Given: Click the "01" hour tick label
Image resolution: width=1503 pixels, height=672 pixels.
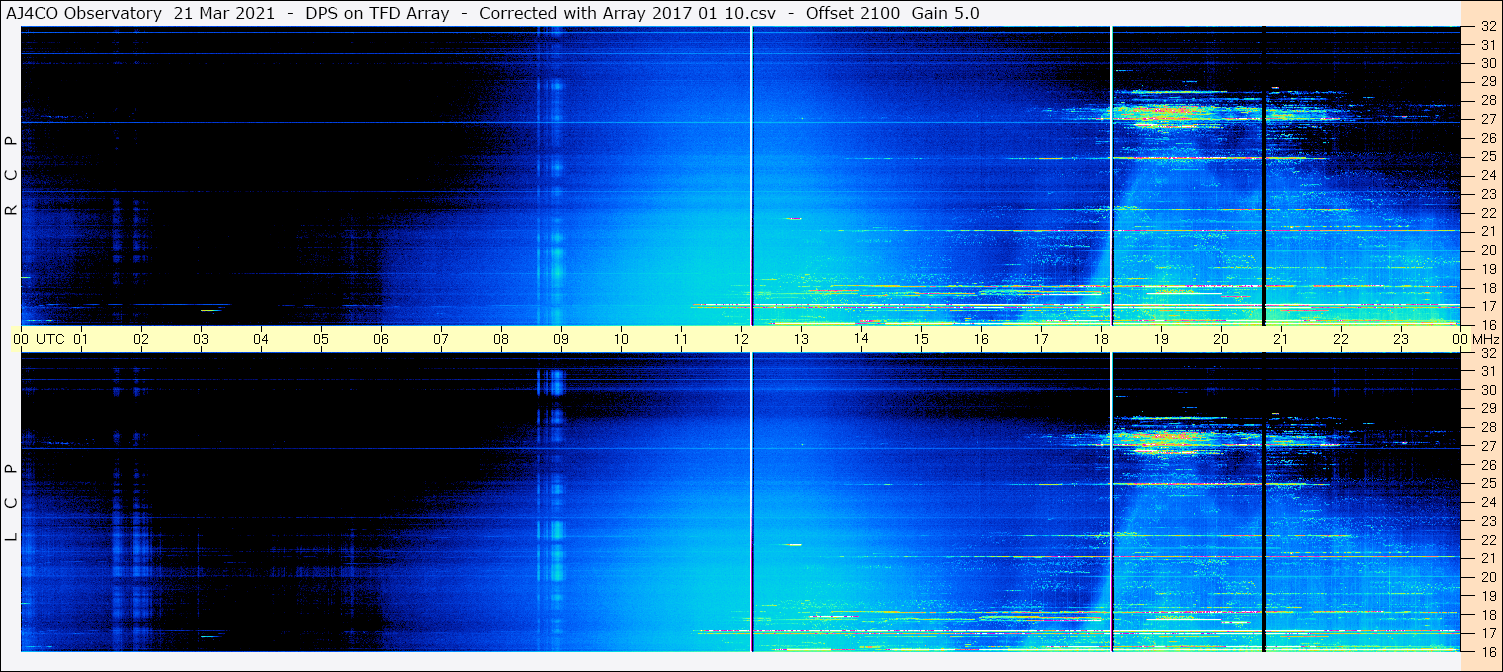Looking at the screenshot, I should point(81,339).
